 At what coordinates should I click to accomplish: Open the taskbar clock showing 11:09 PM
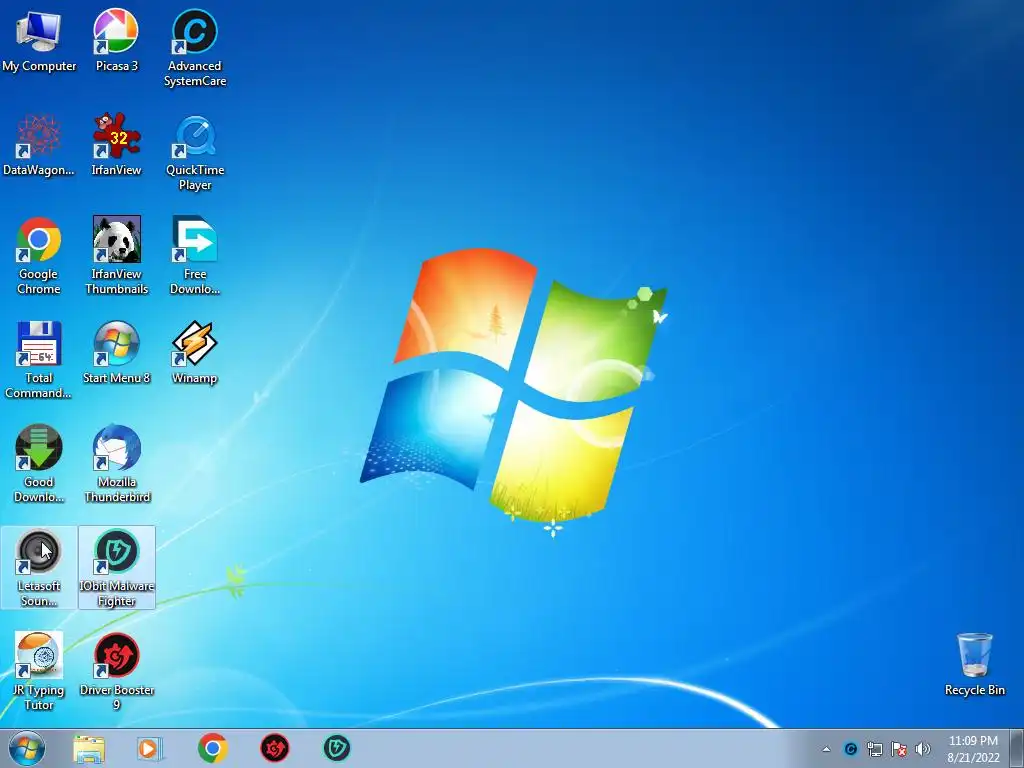pos(973,748)
